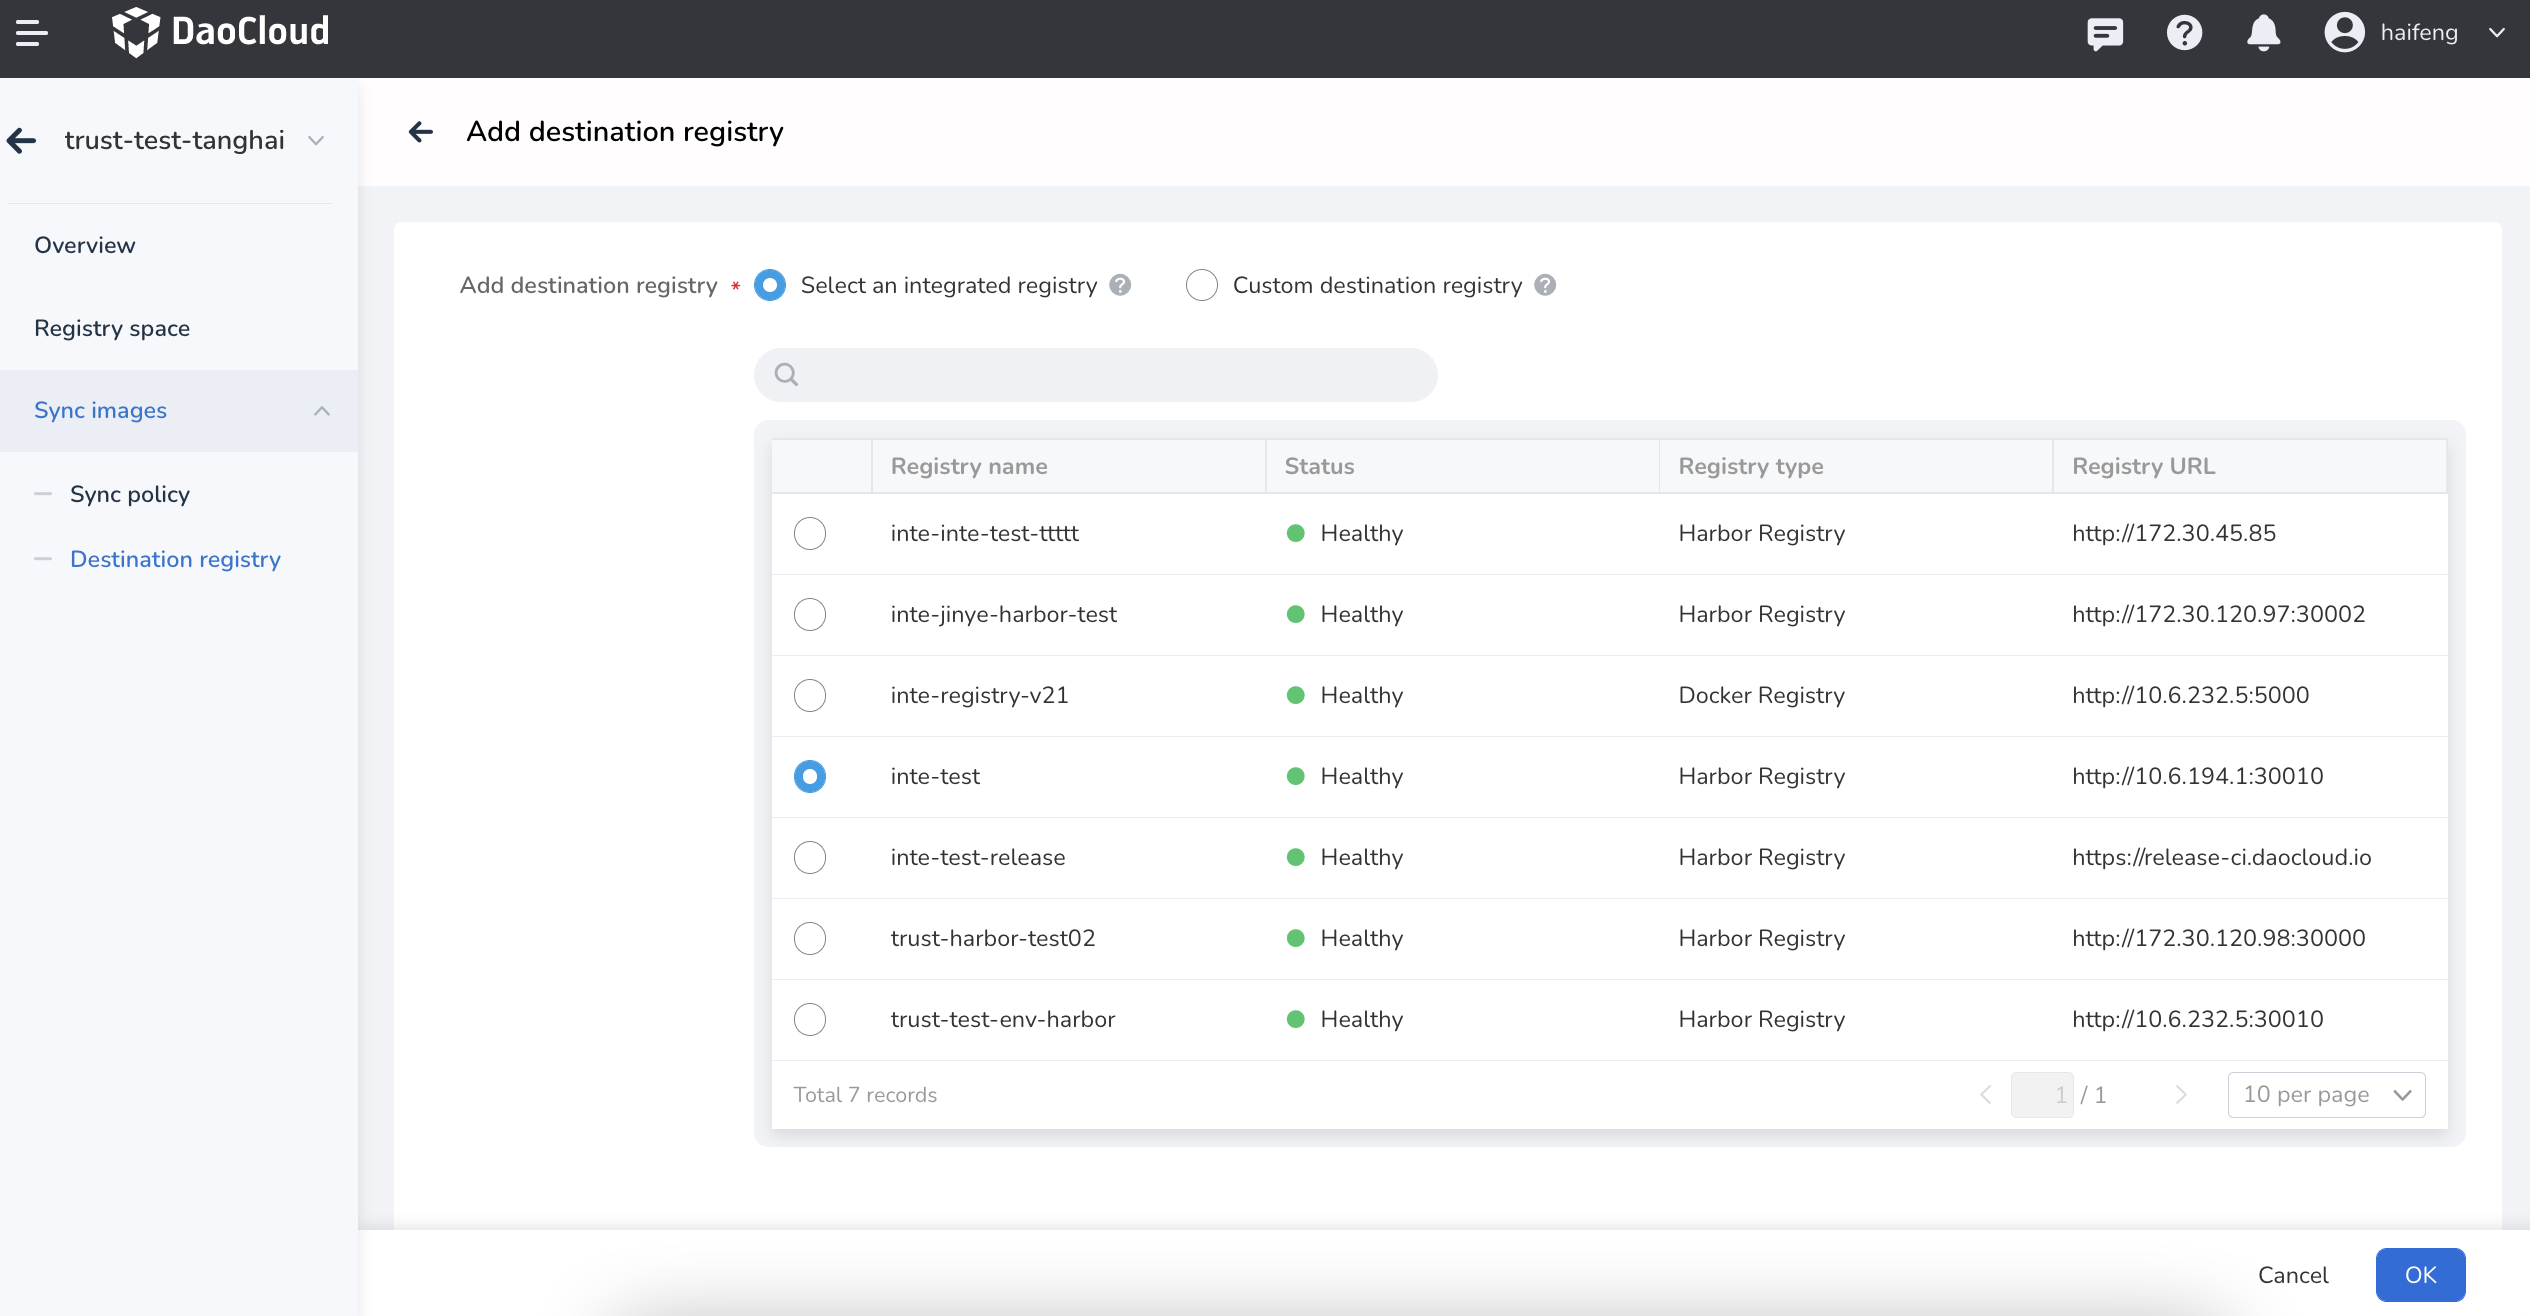This screenshot has width=2530, height=1316.
Task: Click the page number input box
Action: [2042, 1095]
